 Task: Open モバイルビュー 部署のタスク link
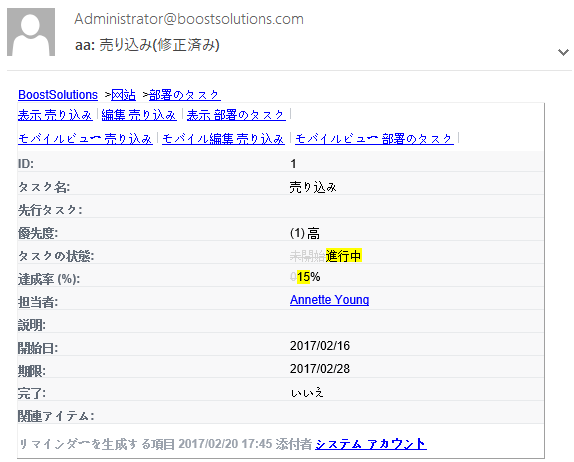[374, 139]
